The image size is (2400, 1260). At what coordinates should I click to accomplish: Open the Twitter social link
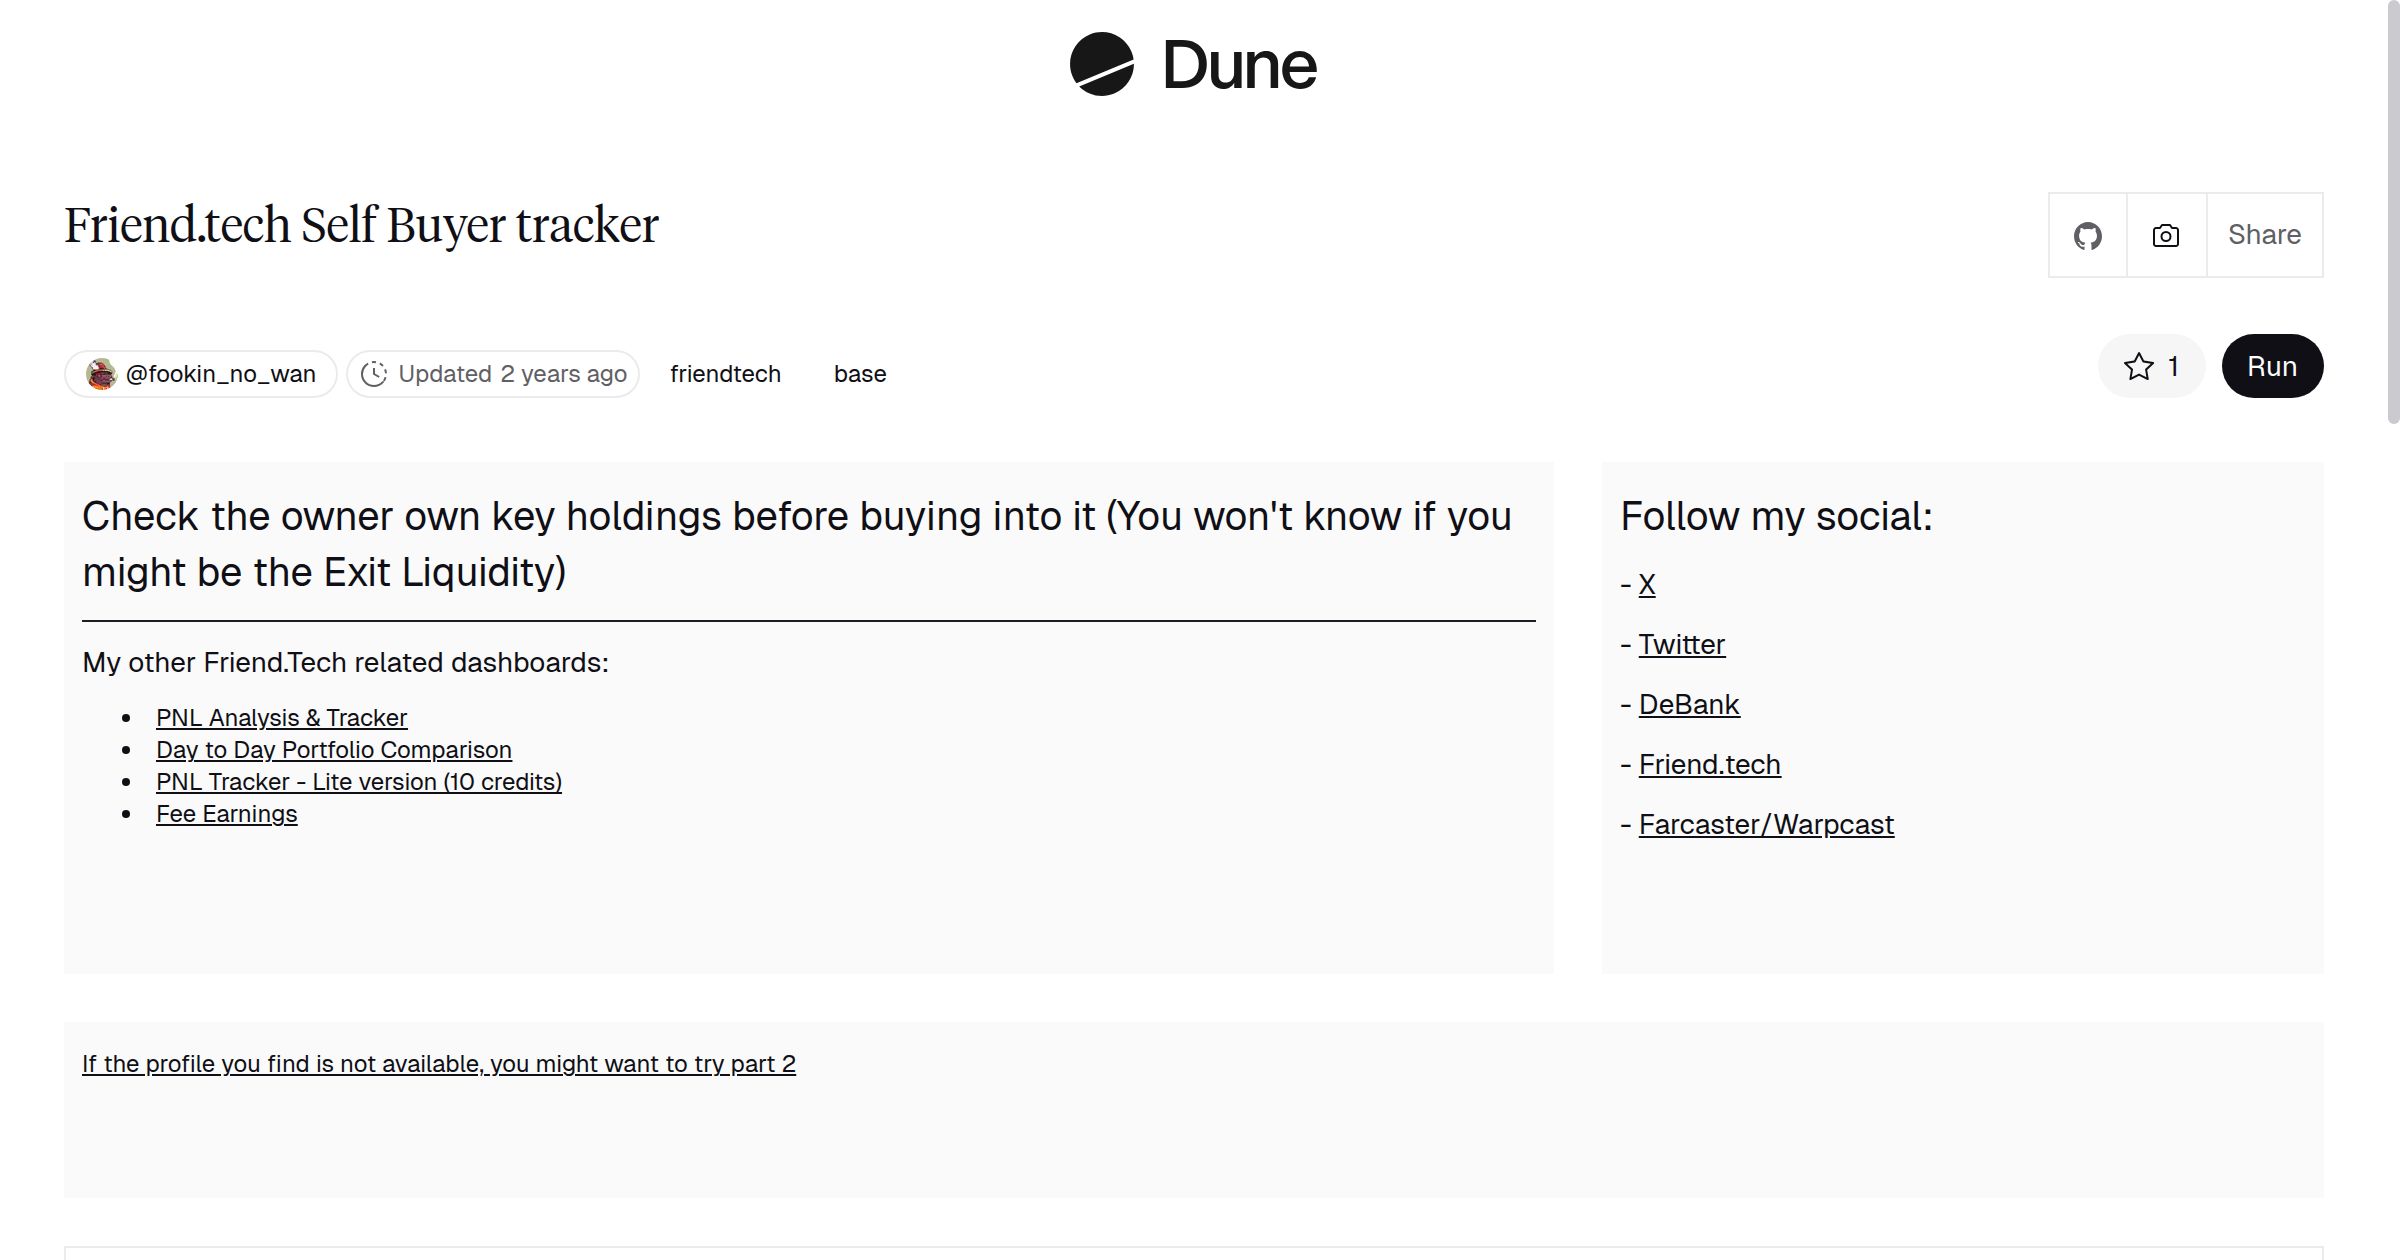[1681, 645]
